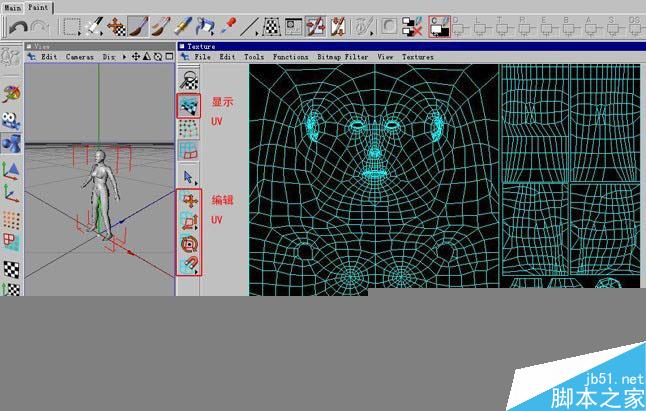Open rectangle selection tool flyout arrow
The height and width of the screenshot is (411, 646).
pyautogui.click(x=79, y=34)
